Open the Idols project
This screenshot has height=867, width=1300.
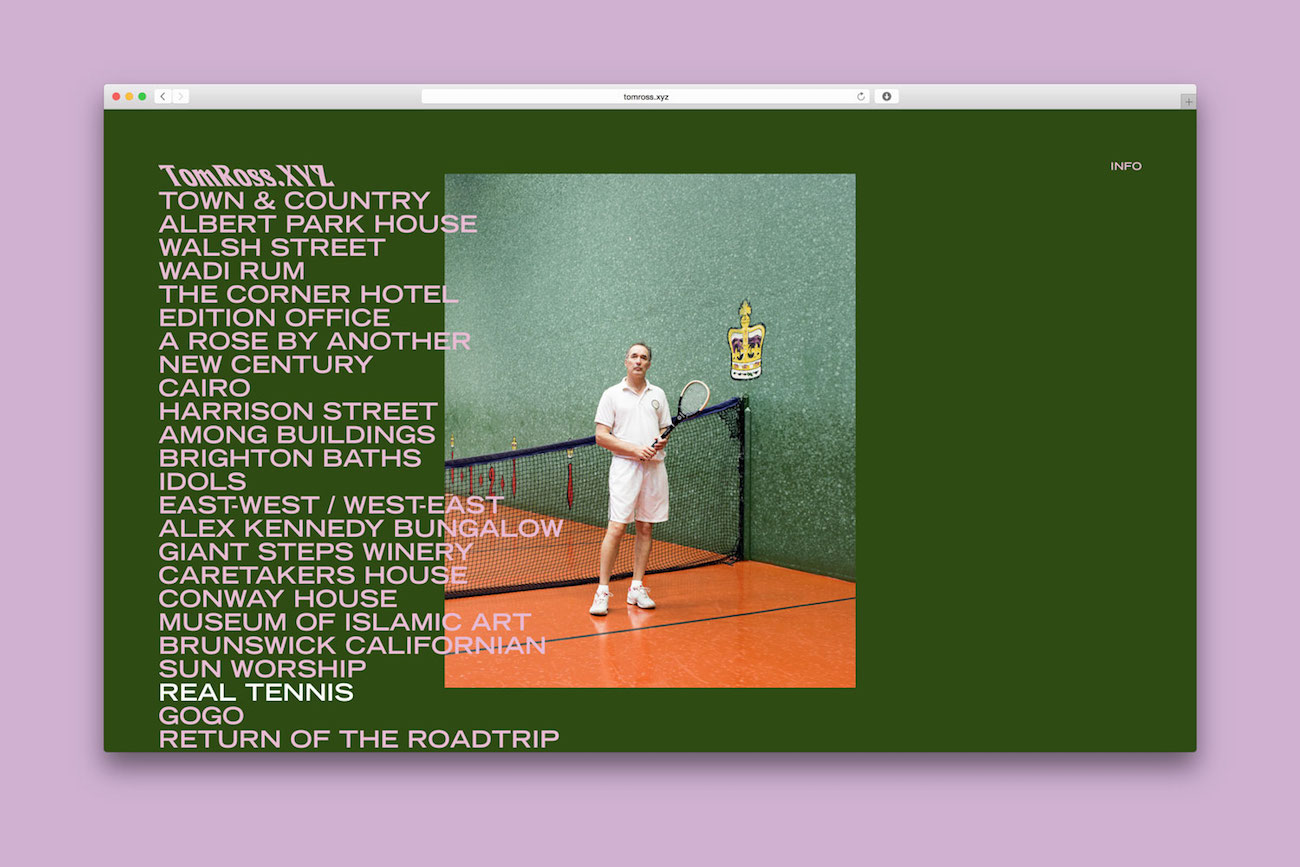[x=202, y=482]
